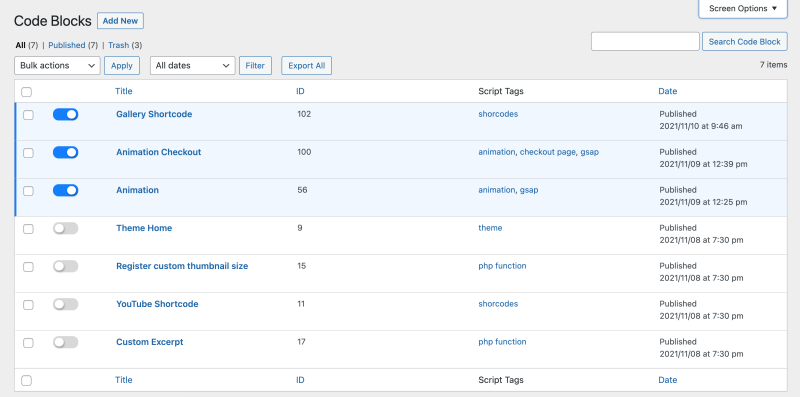Turn off the switch in the row with ID 56

(x=65, y=190)
